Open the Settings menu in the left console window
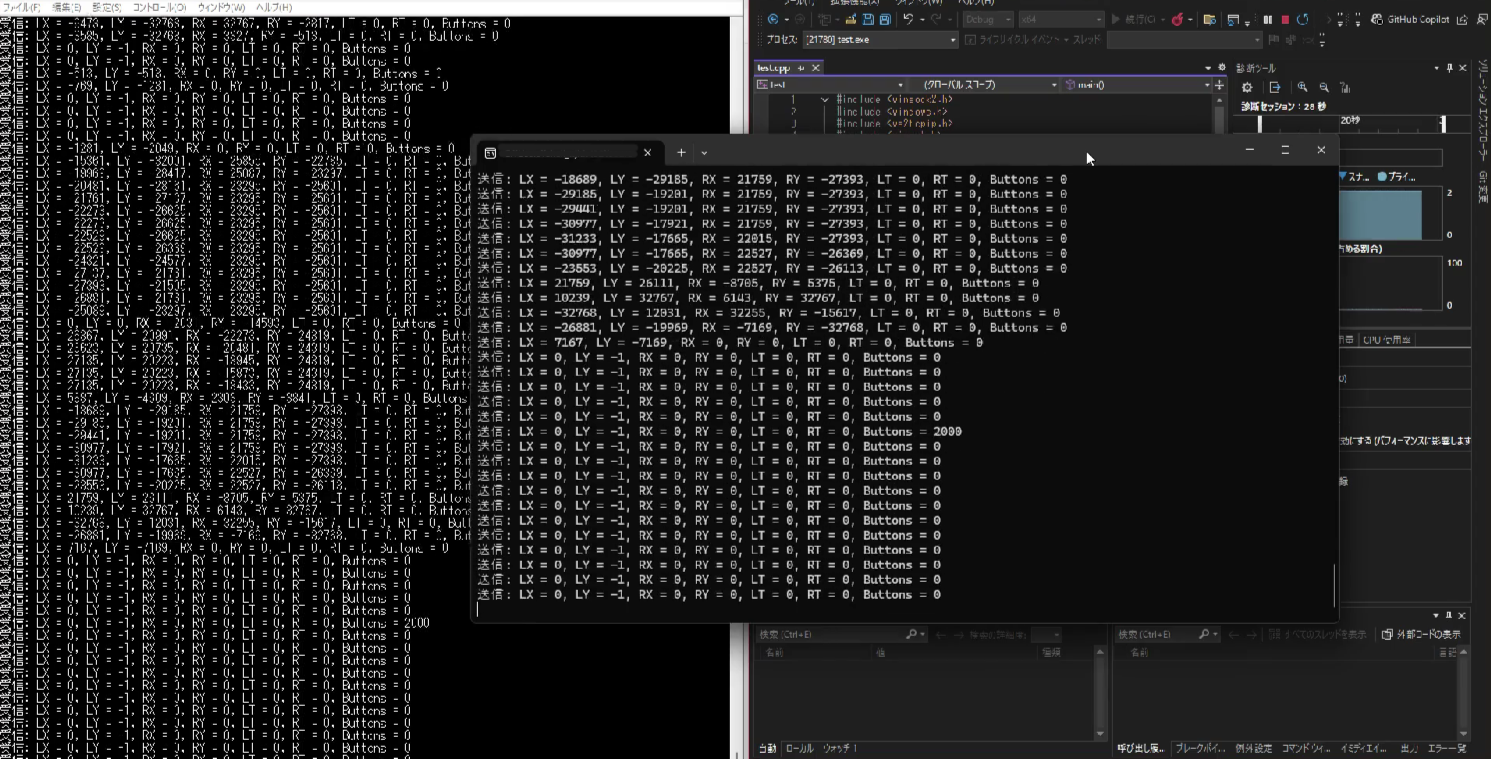 [107, 7]
